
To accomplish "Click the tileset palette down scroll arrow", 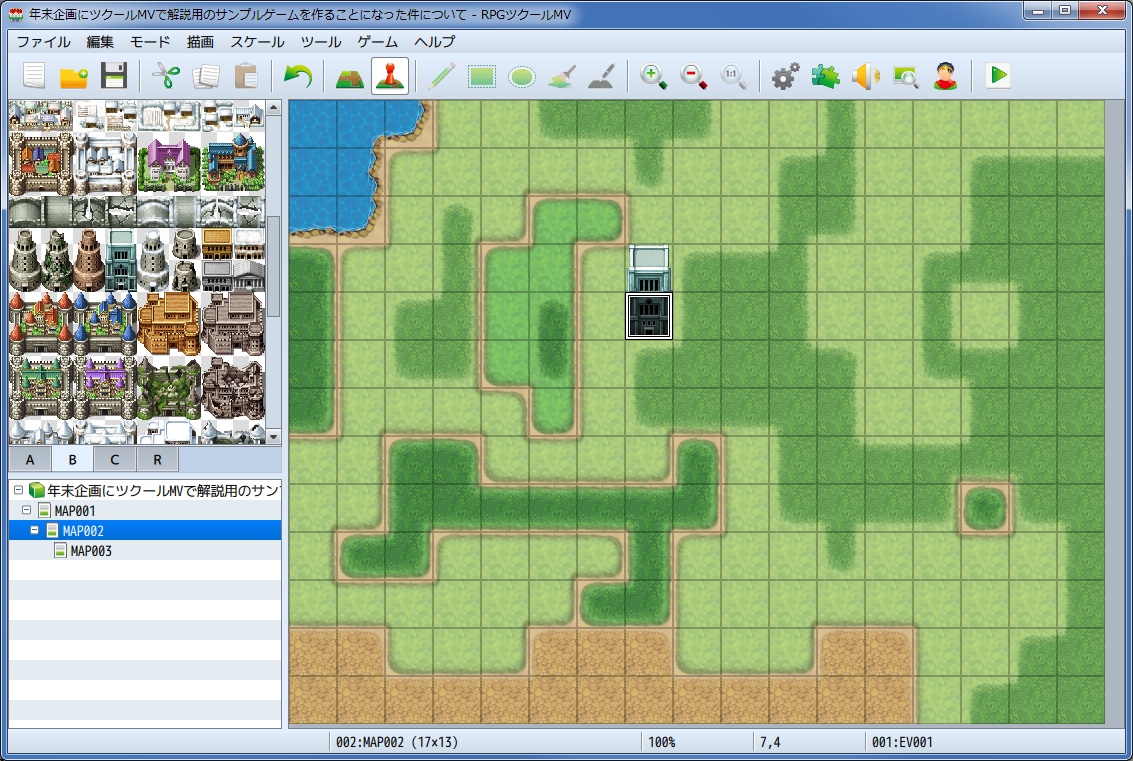I will (273, 437).
